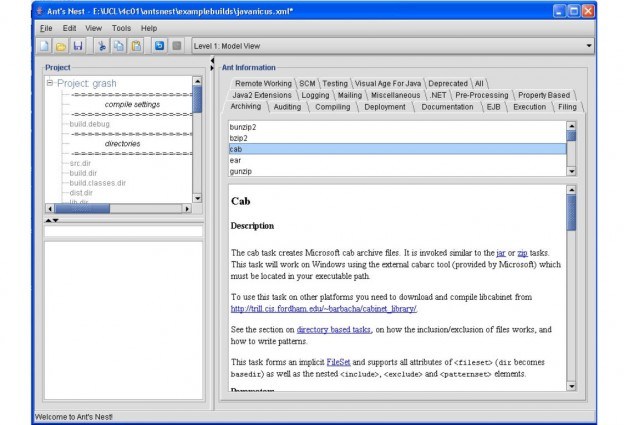
Task: Click the gray stop toolbar icon
Action: 176,46
